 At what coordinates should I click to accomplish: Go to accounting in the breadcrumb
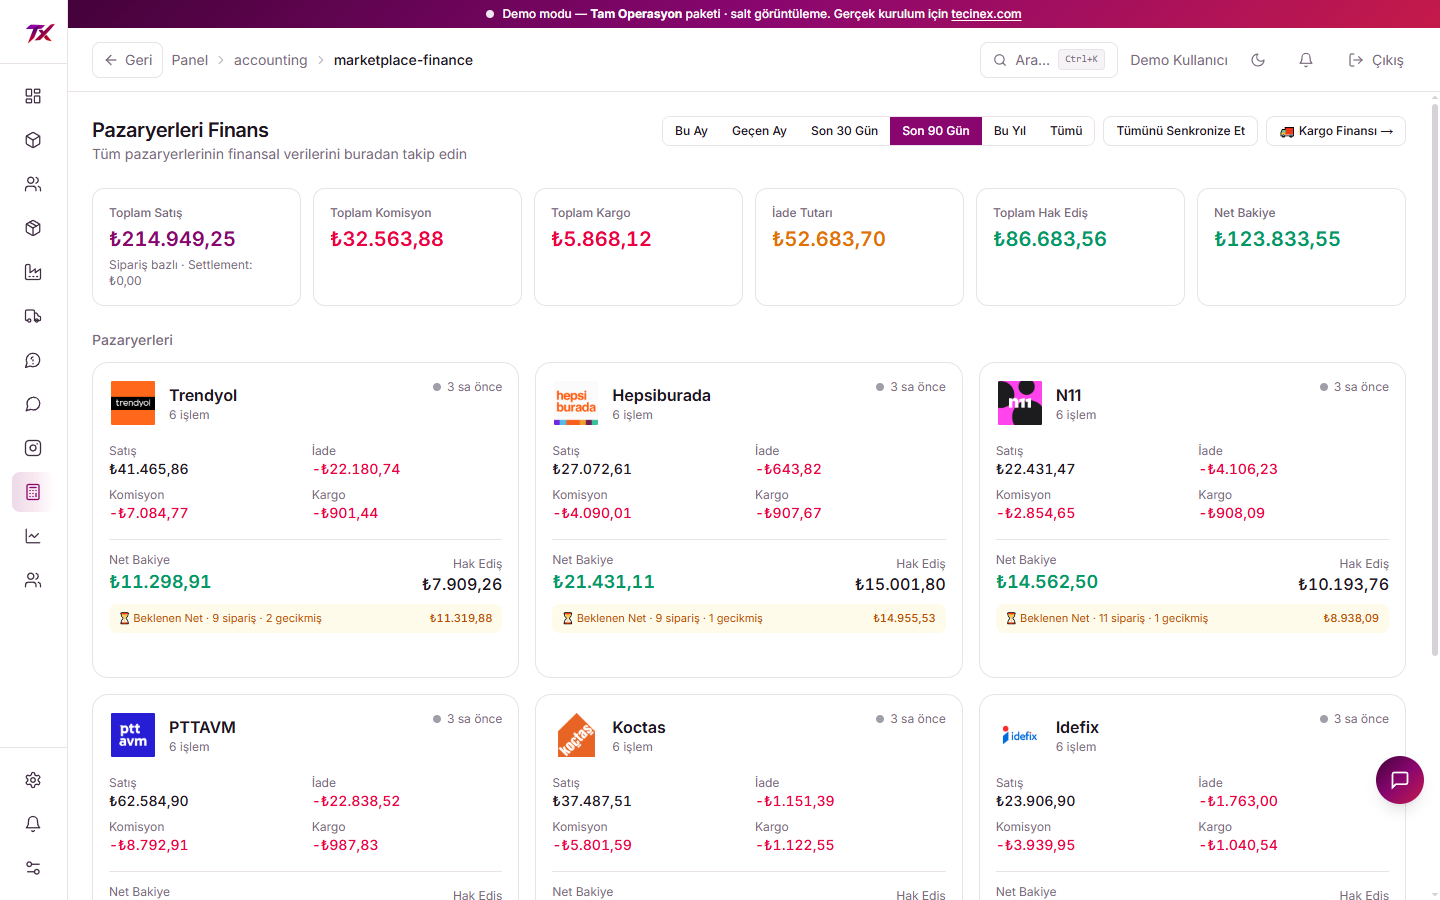tap(271, 60)
